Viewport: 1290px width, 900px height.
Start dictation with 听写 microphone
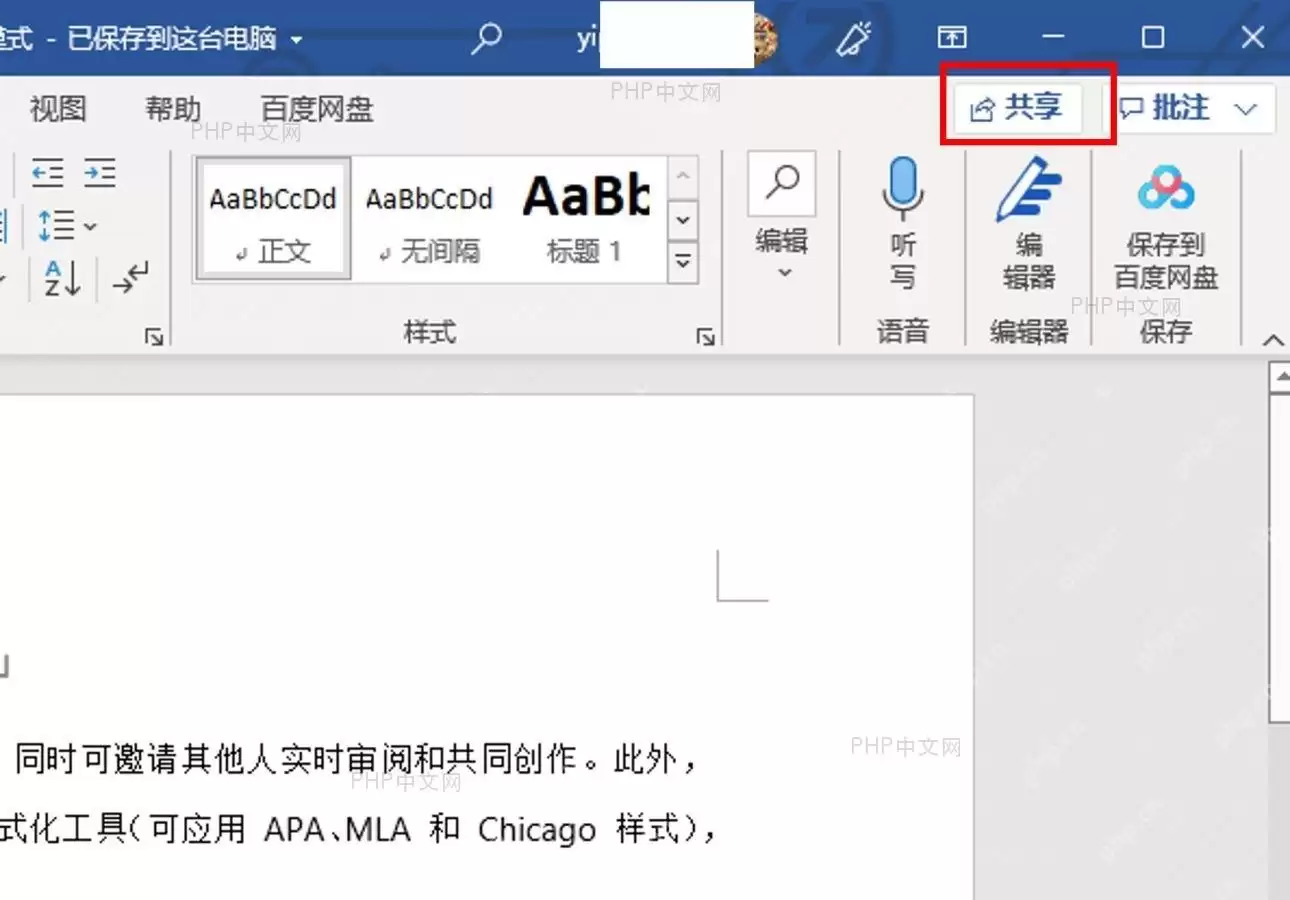tap(903, 222)
